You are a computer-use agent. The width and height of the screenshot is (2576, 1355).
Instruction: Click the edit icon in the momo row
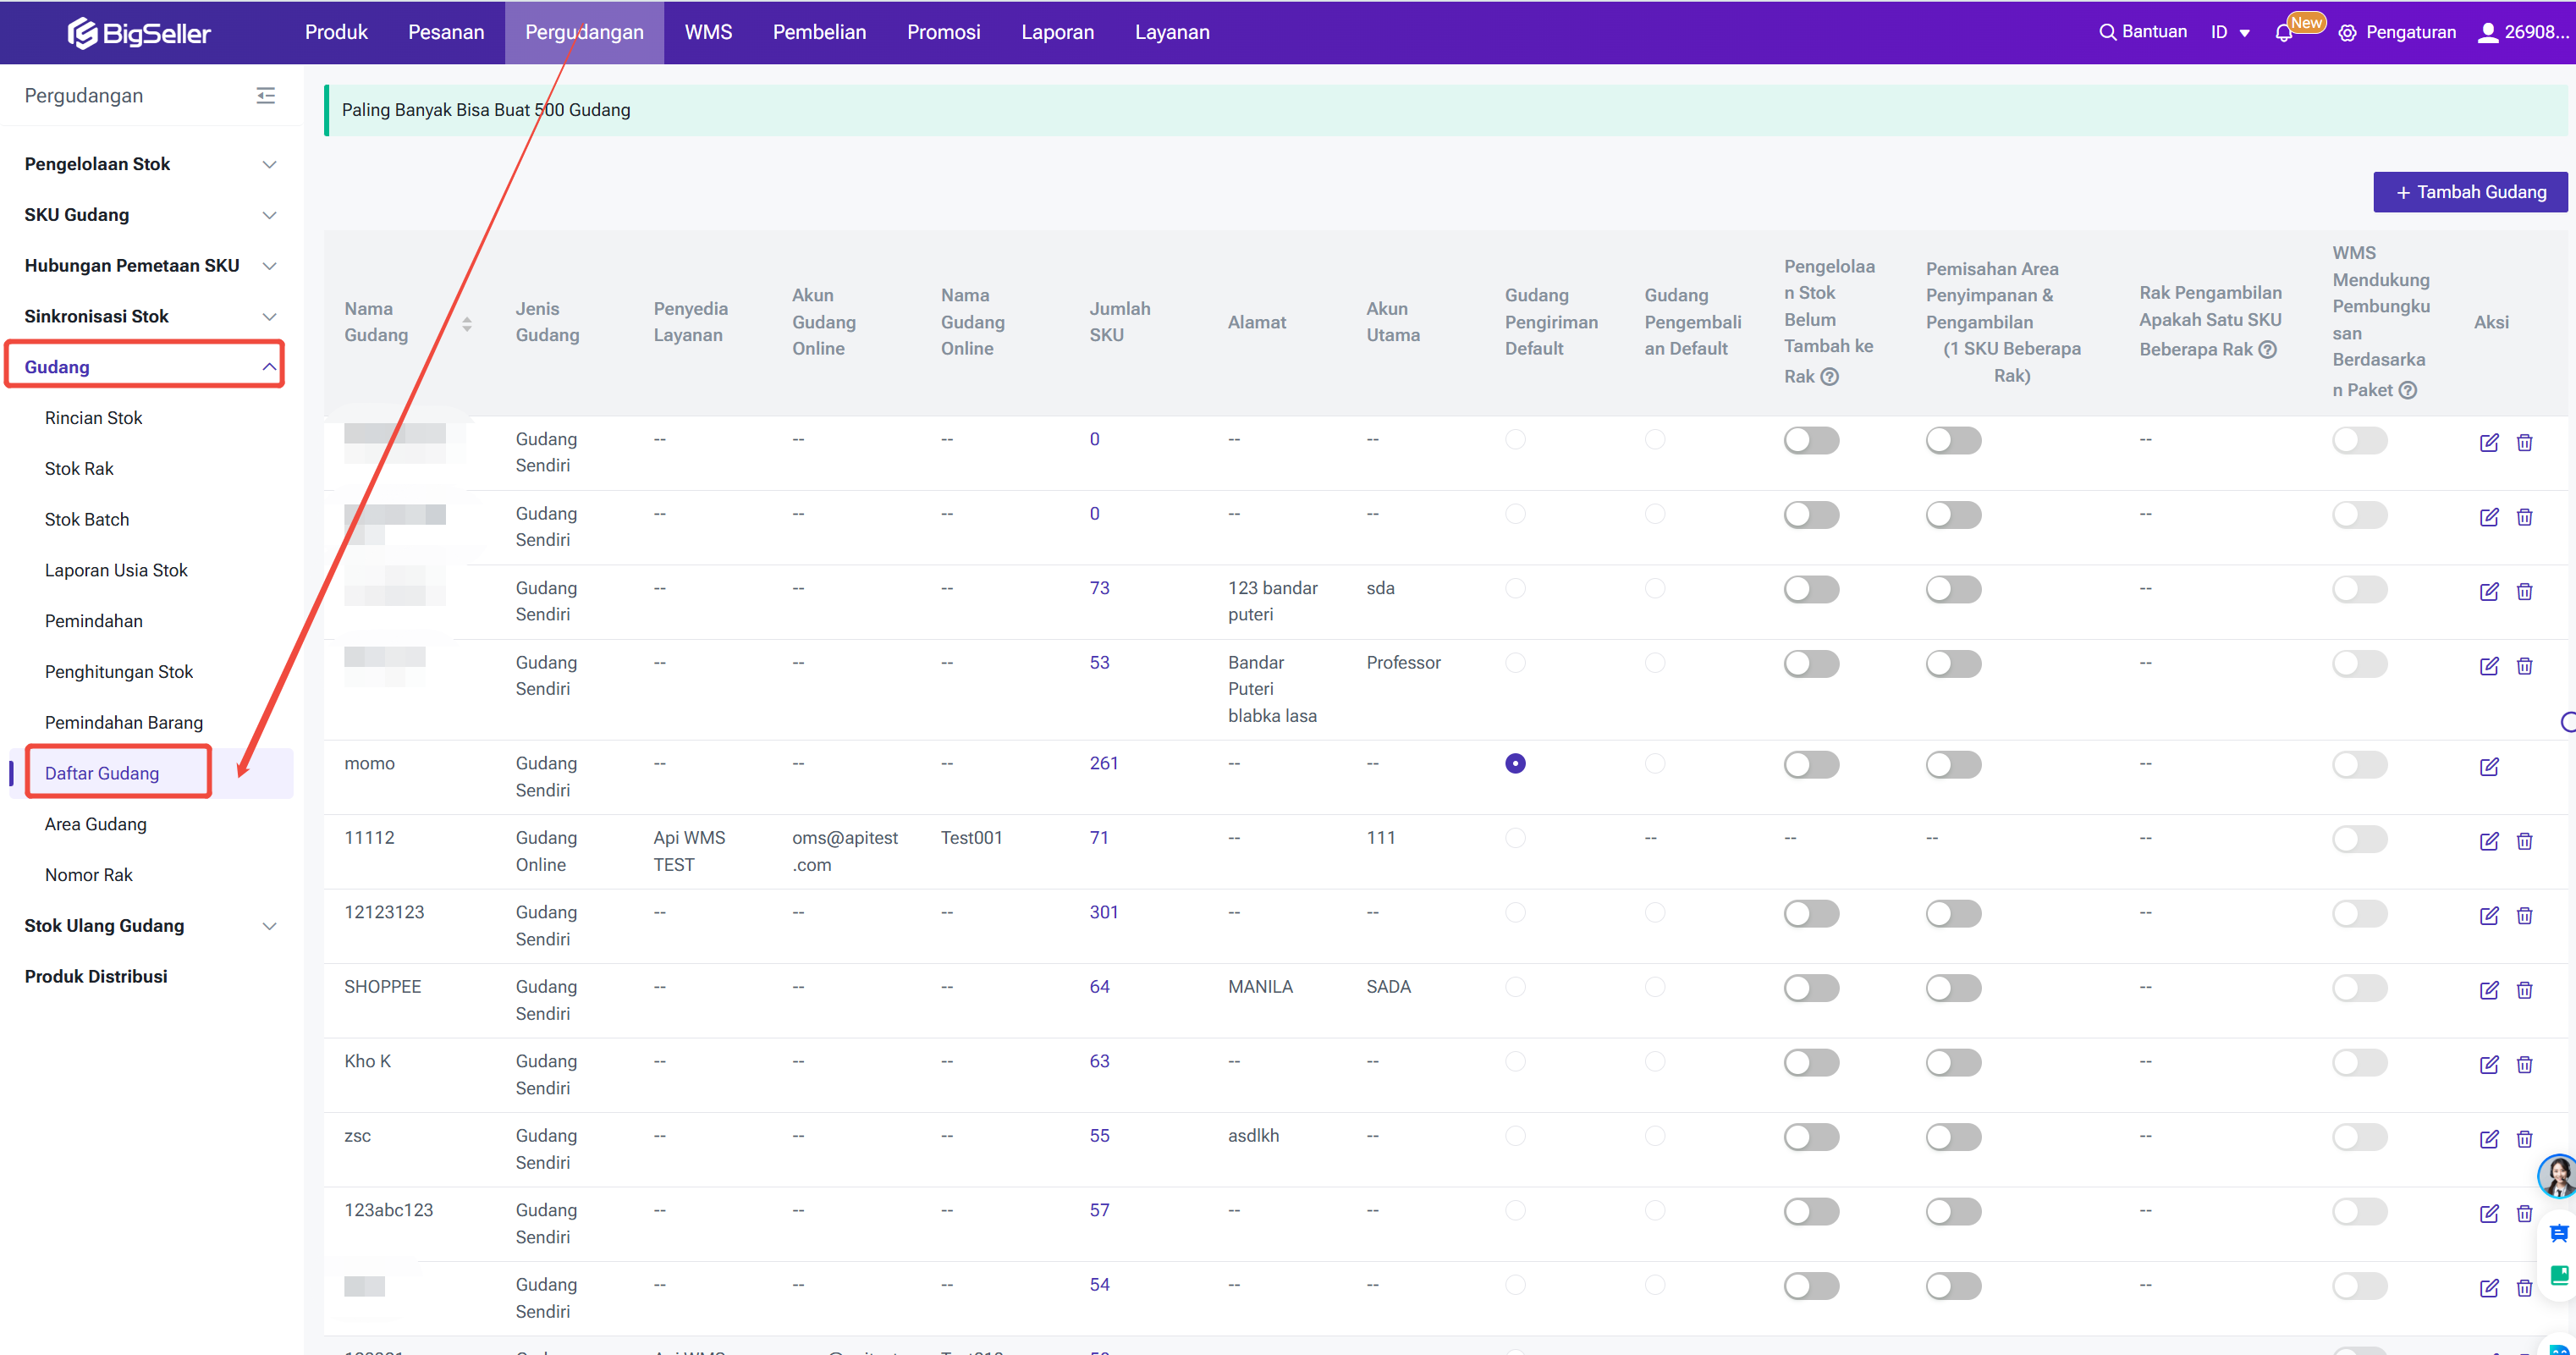coord(2488,767)
